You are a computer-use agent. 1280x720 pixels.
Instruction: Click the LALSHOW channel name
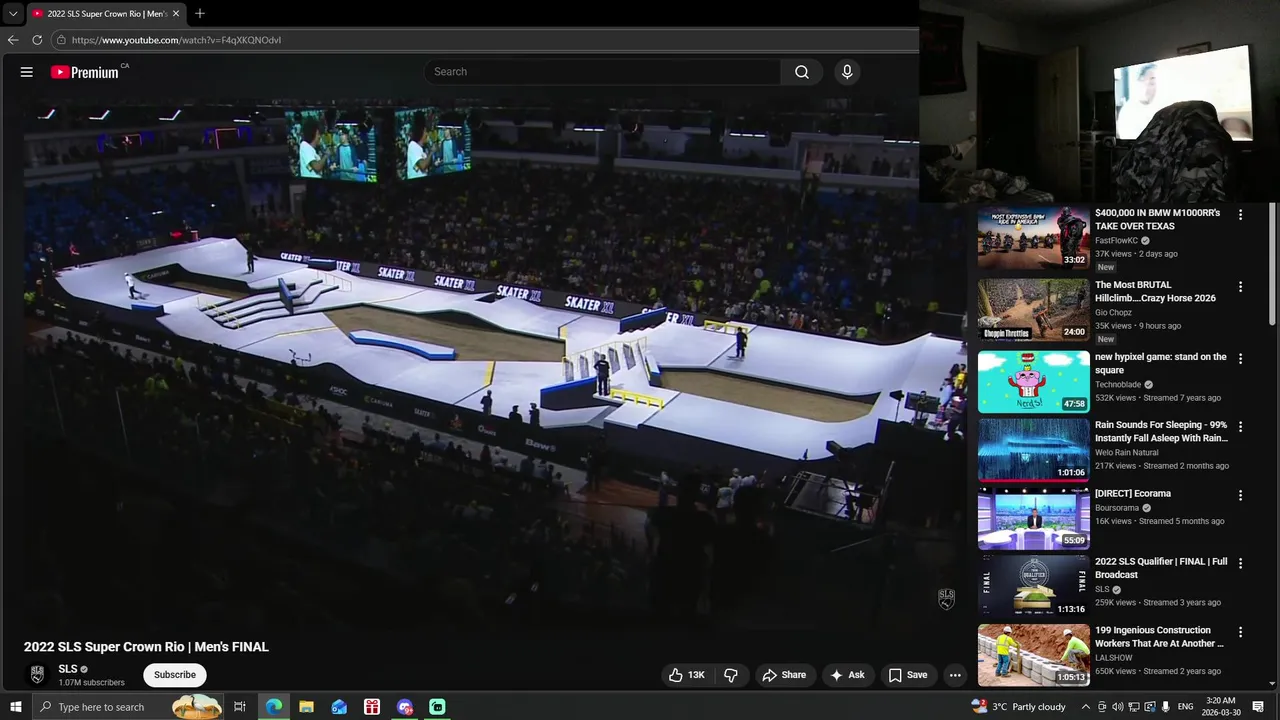1114,658
